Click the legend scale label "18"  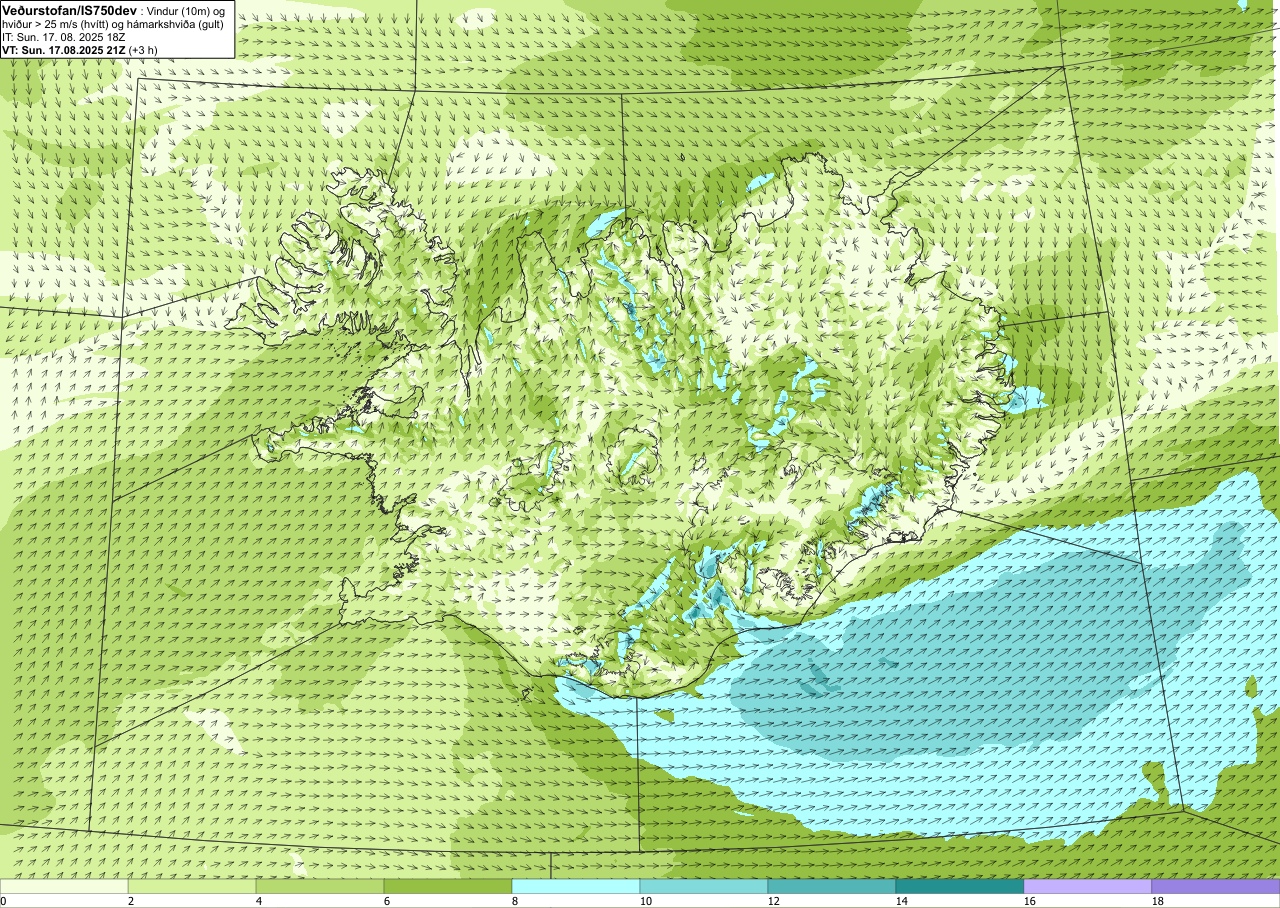tap(1158, 901)
